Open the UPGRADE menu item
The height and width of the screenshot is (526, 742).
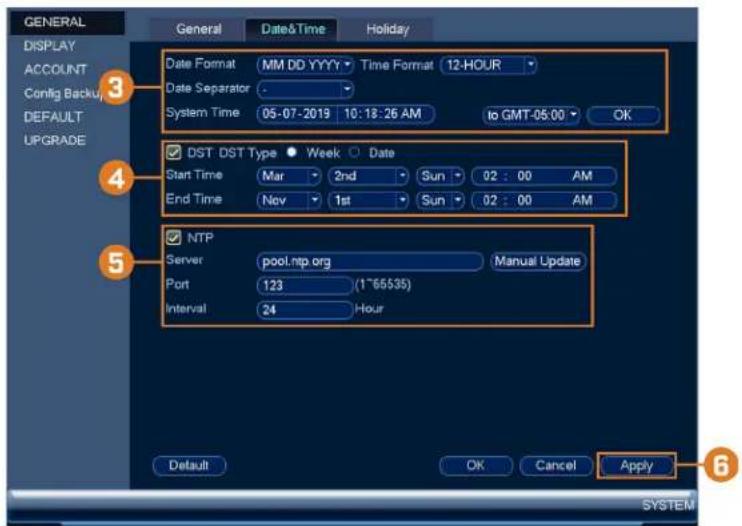[x=55, y=140]
